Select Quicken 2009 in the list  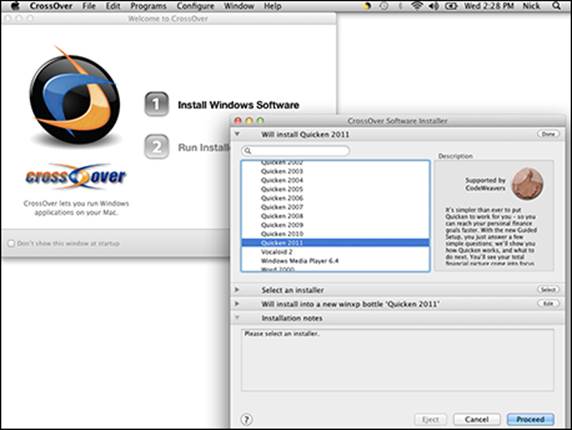(x=335, y=225)
